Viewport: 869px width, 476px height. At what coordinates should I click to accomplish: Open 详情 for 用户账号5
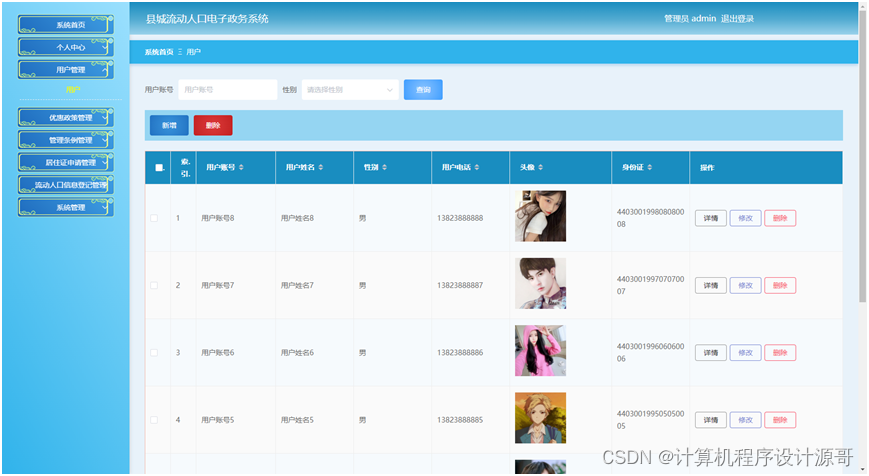coord(710,420)
